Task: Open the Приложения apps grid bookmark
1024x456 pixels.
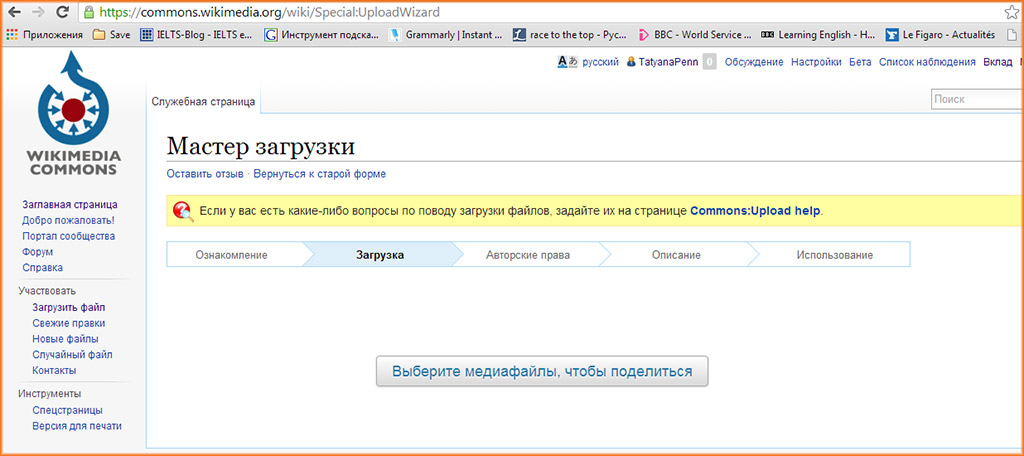Action: [x=46, y=34]
